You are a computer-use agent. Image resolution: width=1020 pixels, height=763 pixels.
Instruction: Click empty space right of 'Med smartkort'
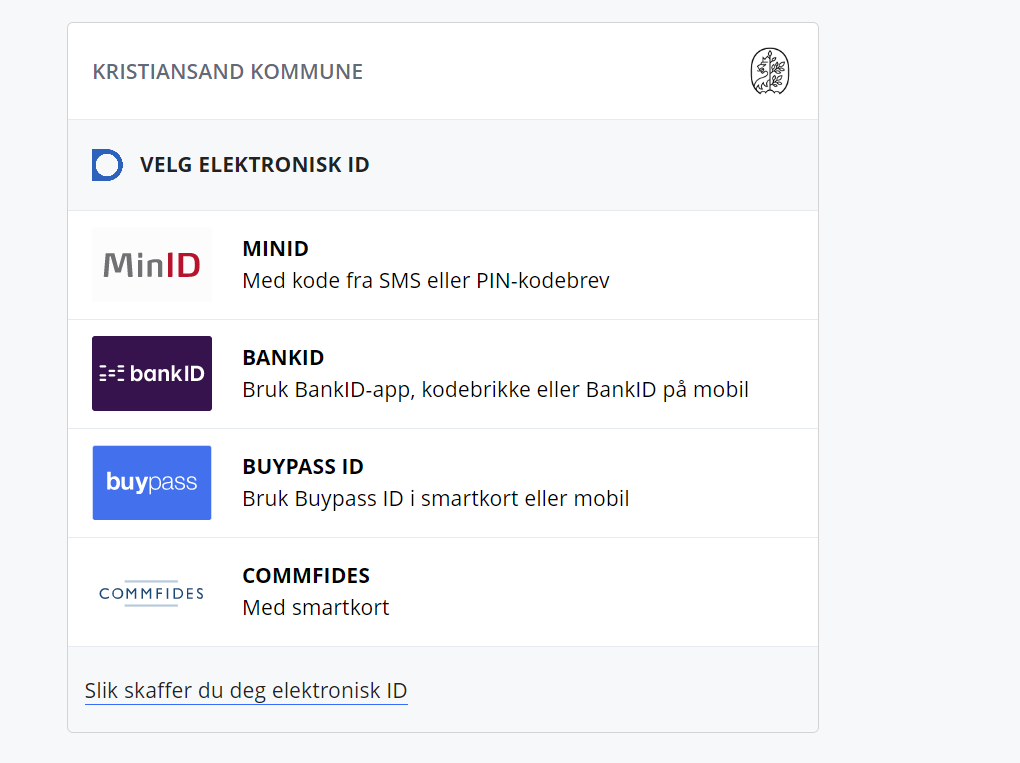(x=600, y=607)
